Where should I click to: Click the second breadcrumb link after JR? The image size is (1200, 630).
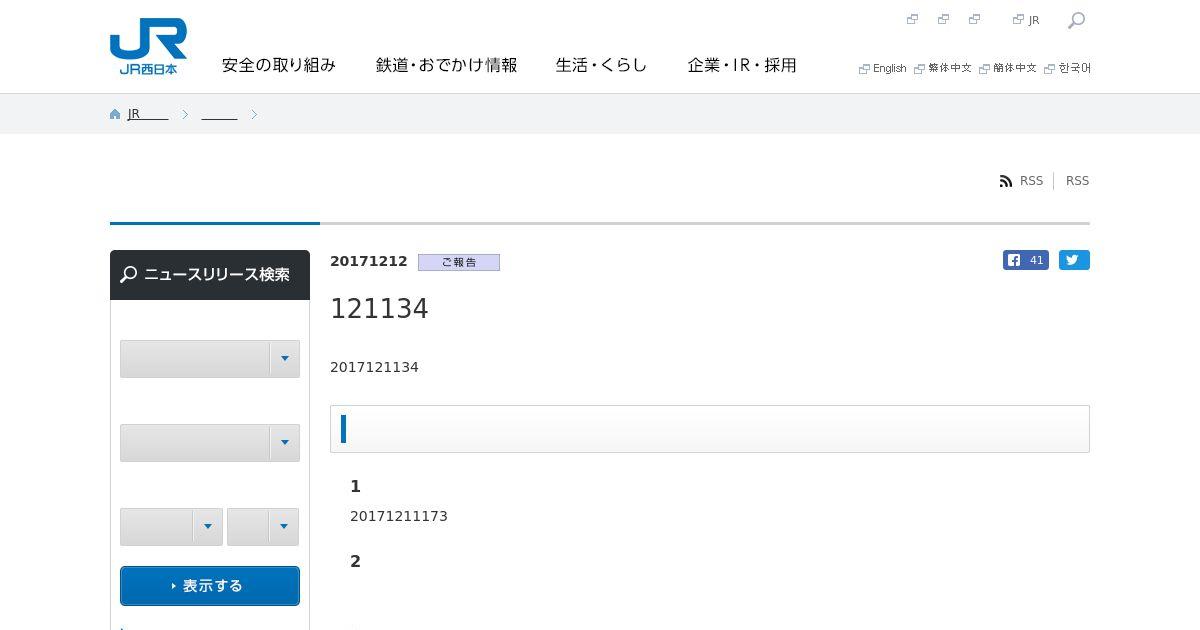(x=219, y=114)
